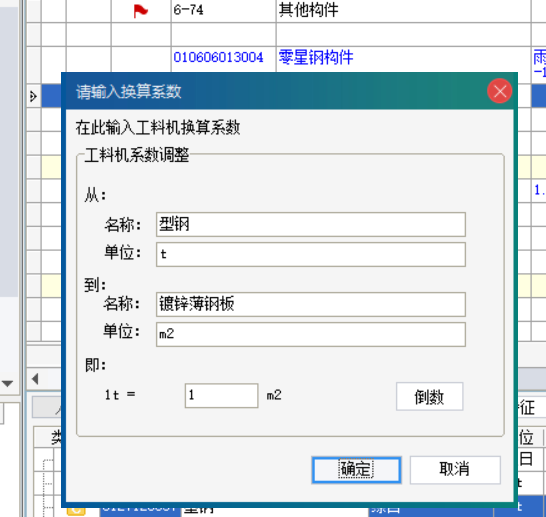
Task: Click the 到 单位 field containing m2
Action: click(x=311, y=334)
